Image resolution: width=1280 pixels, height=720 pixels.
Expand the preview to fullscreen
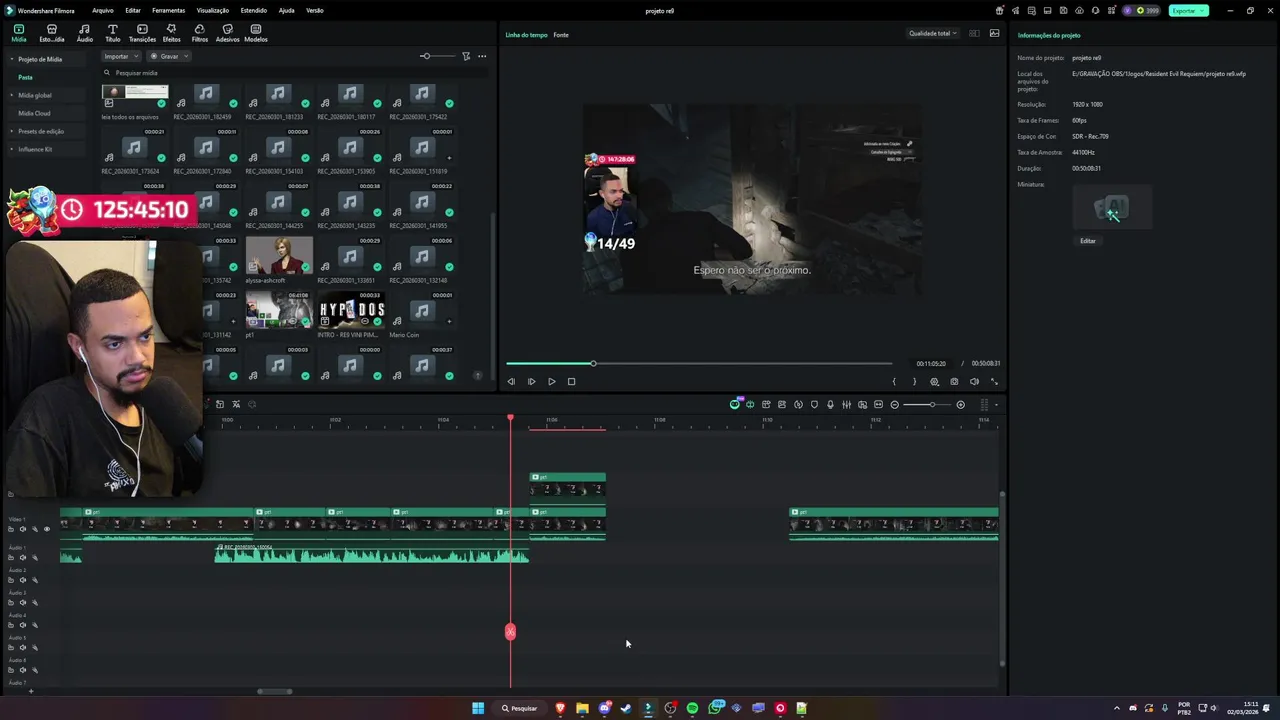coord(994,381)
